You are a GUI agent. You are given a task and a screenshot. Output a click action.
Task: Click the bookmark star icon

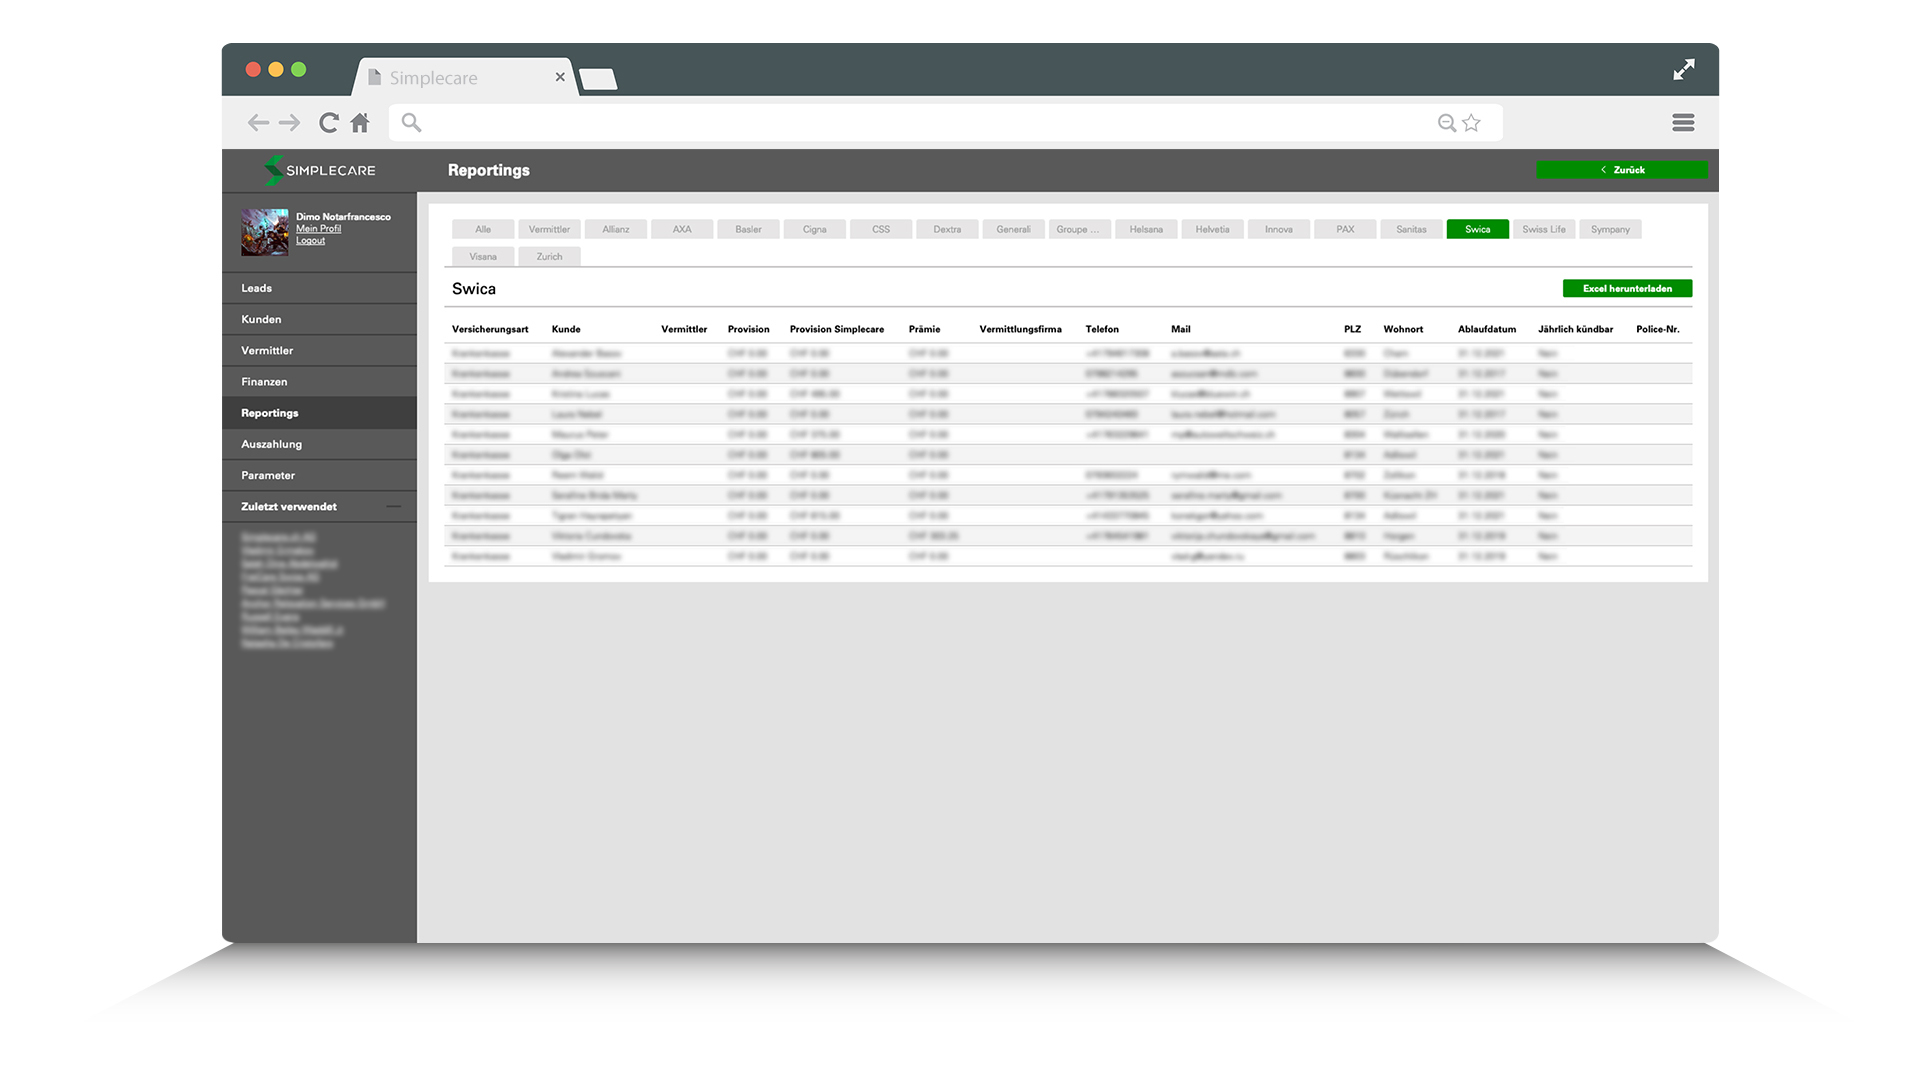pos(1471,123)
